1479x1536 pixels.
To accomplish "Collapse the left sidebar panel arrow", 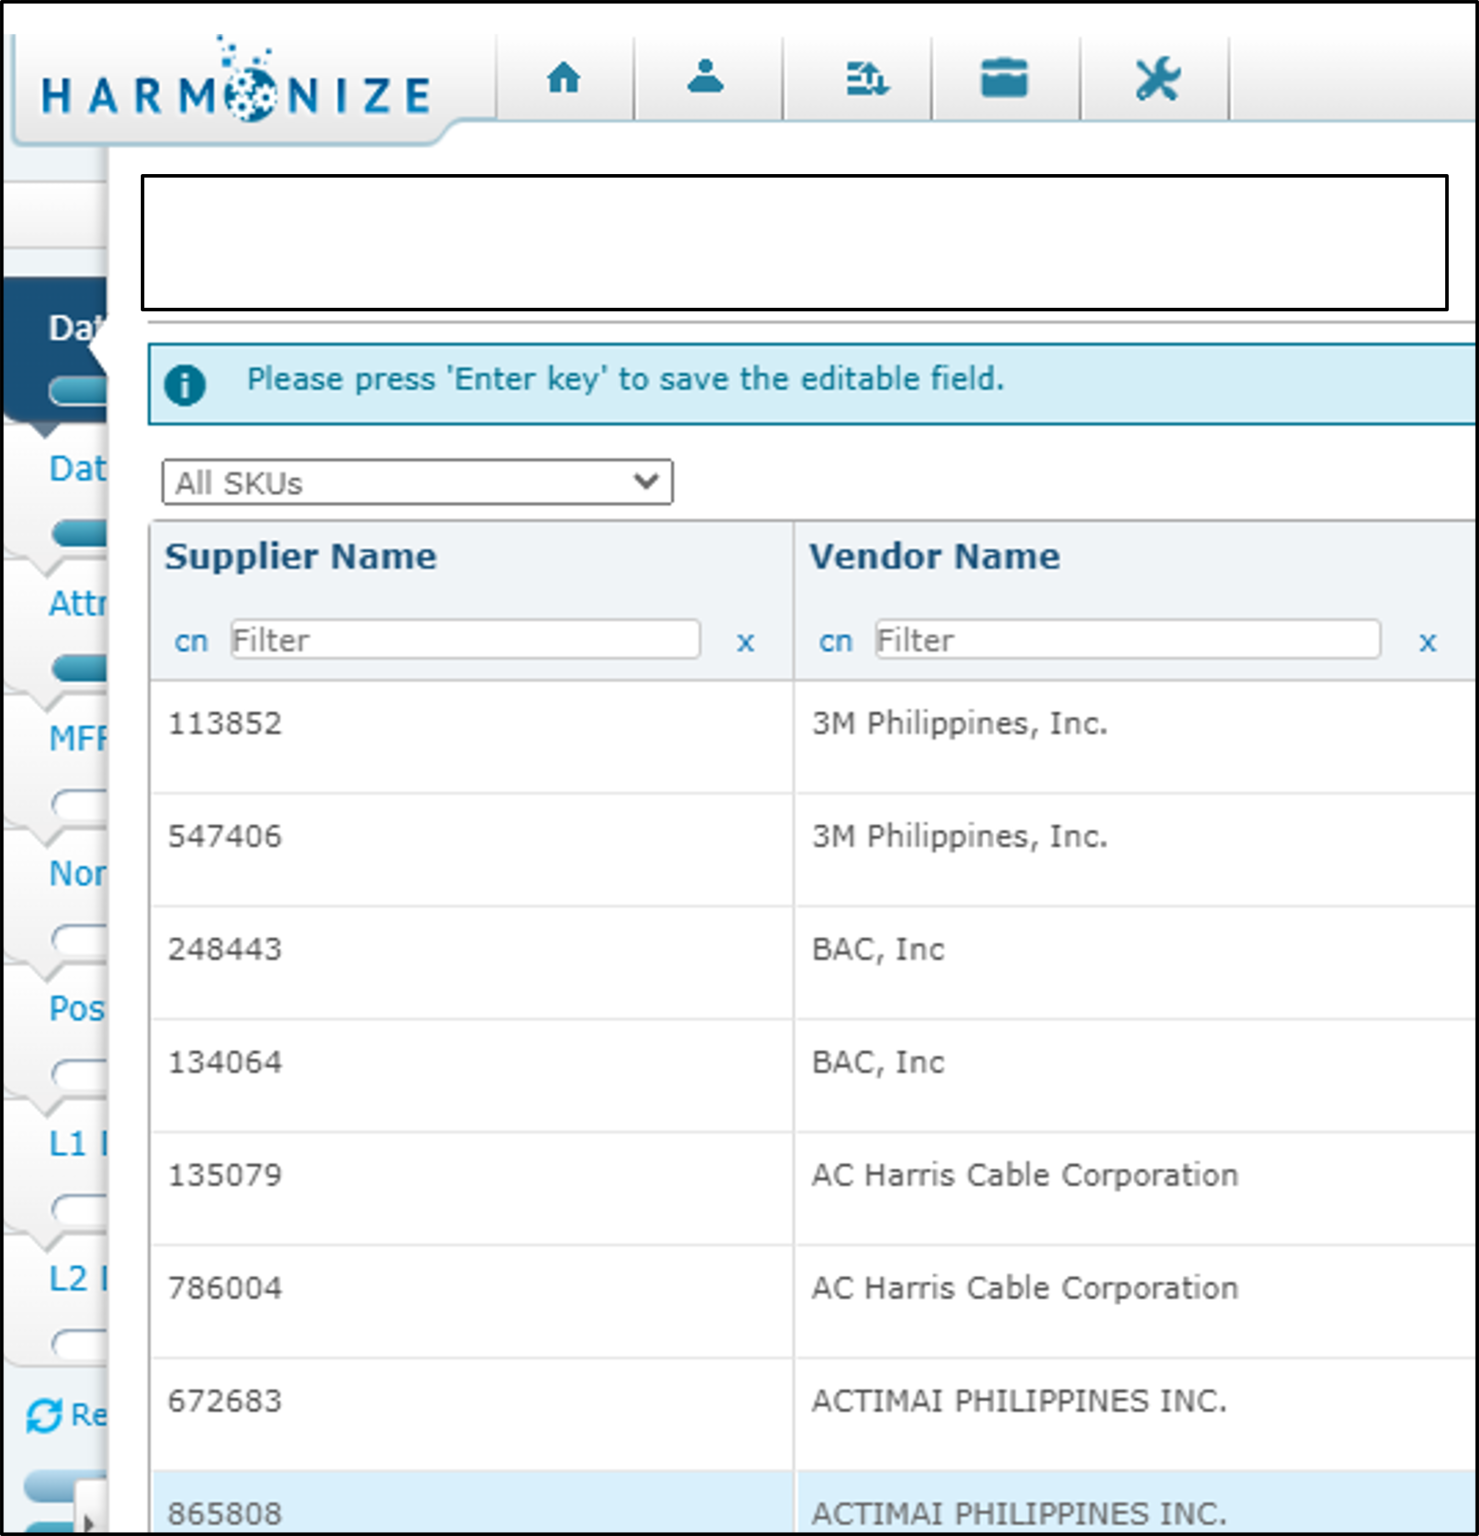I will pos(90,1519).
